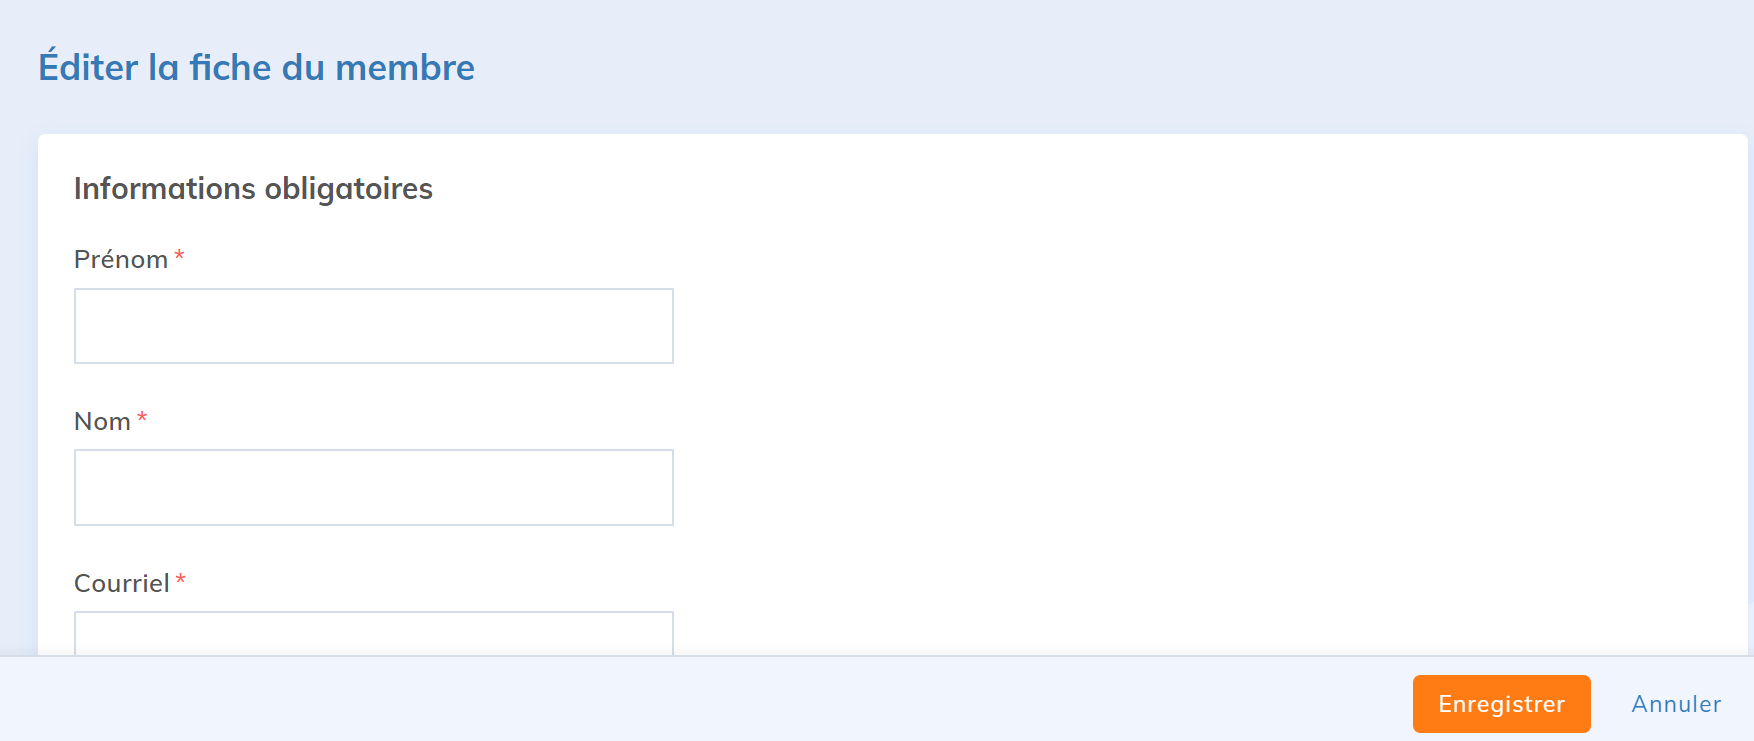
Task: Click the Prénom text input field
Action: [x=373, y=326]
